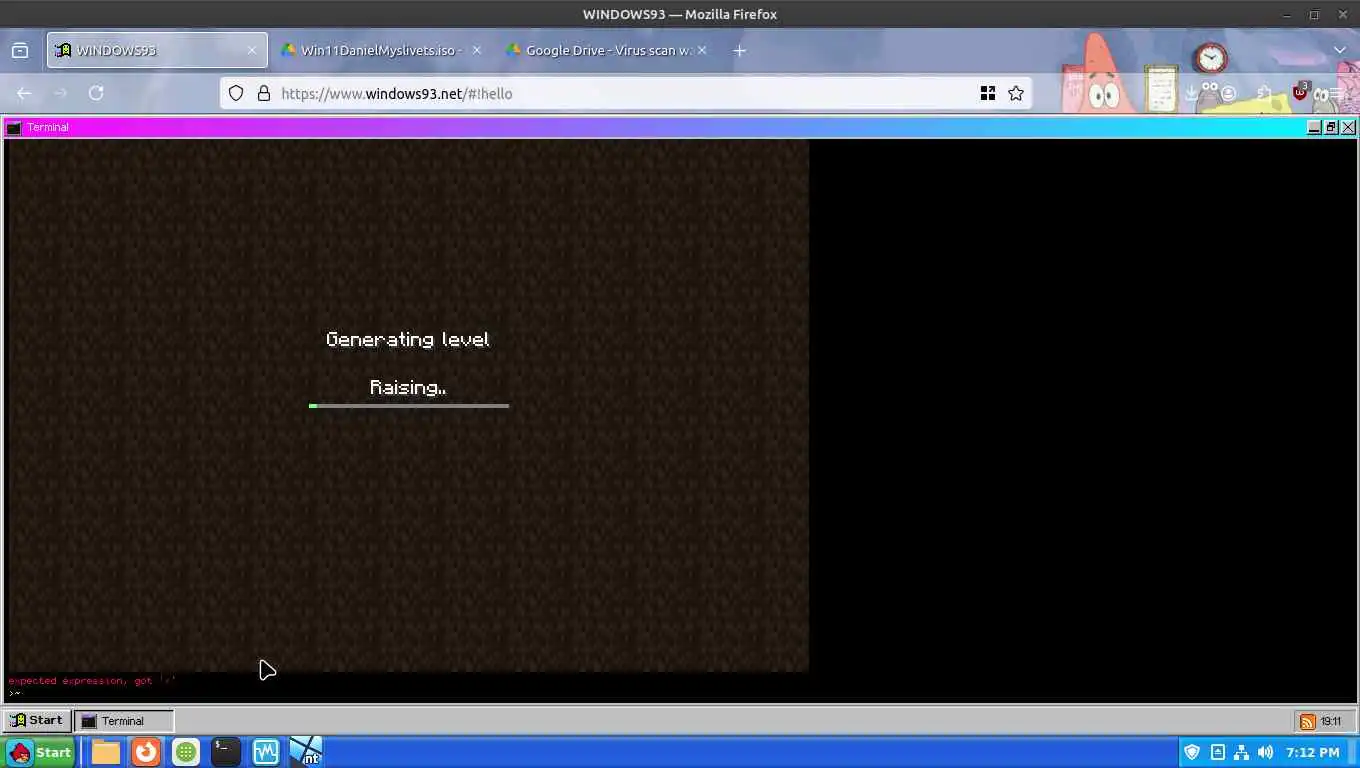Go forward with the forward arrow
Viewport: 1360px width, 768px height.
coord(60,93)
